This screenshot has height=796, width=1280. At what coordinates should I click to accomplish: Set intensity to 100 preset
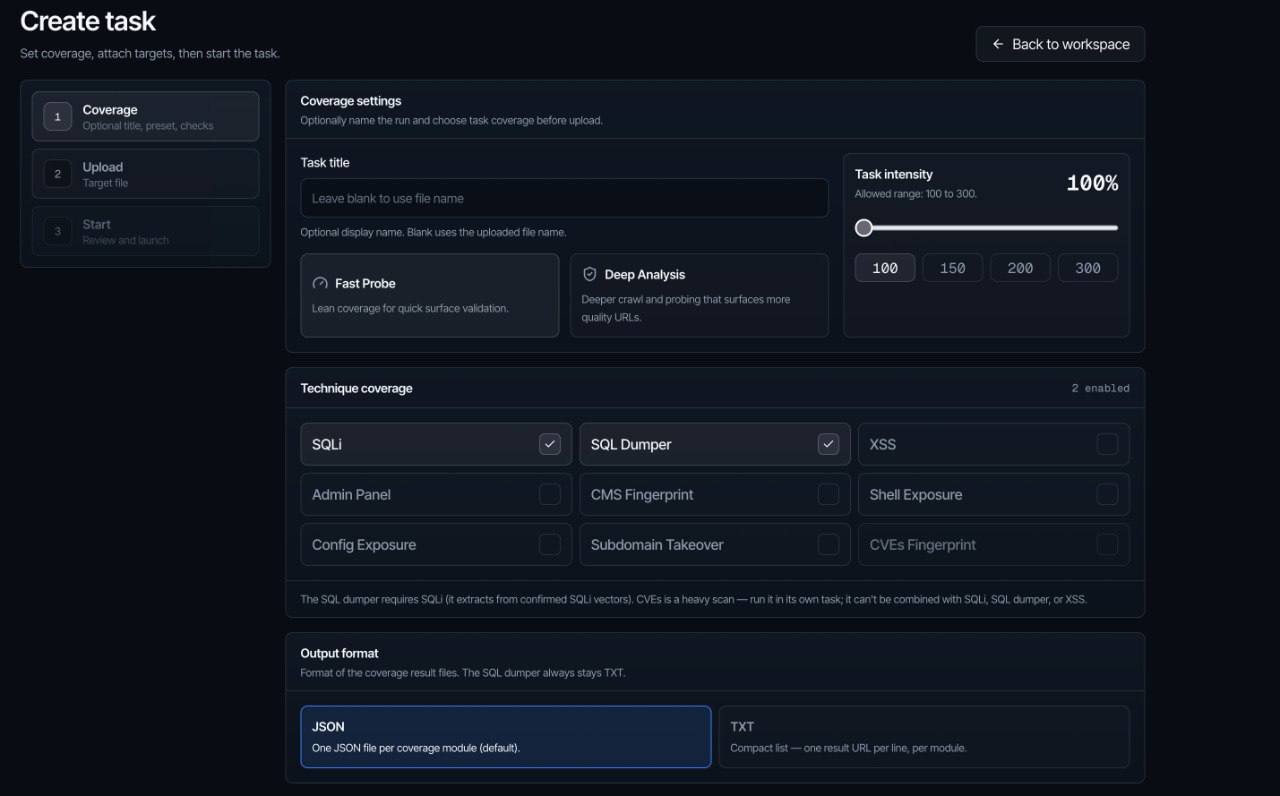885,268
